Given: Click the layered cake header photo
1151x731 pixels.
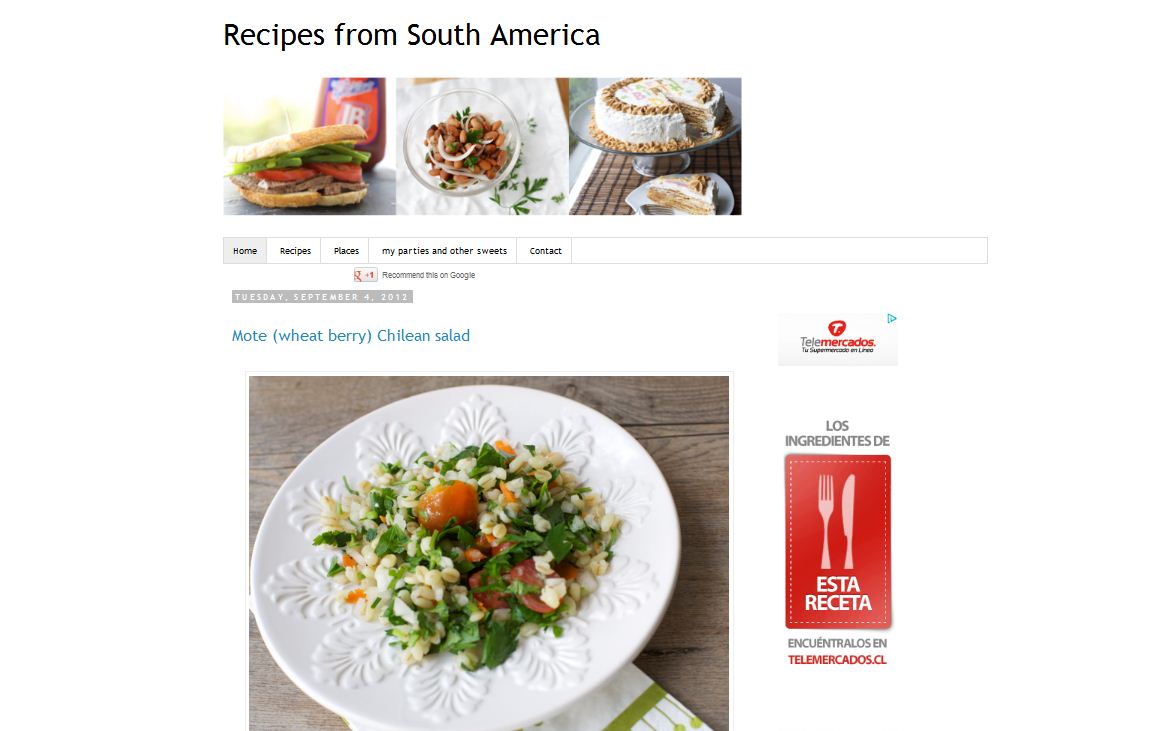Looking at the screenshot, I should 656,146.
